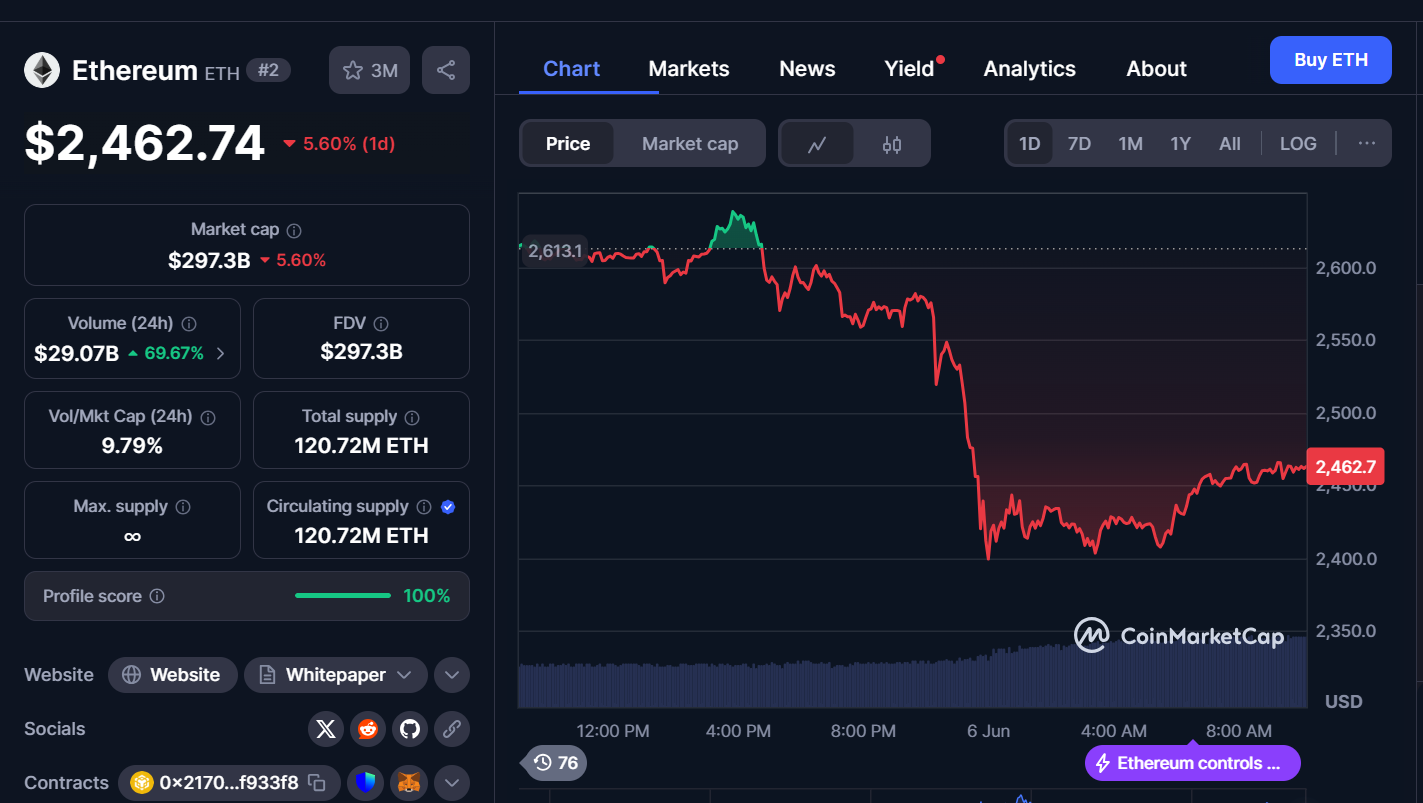Open the Analytics tab

coord(1030,69)
